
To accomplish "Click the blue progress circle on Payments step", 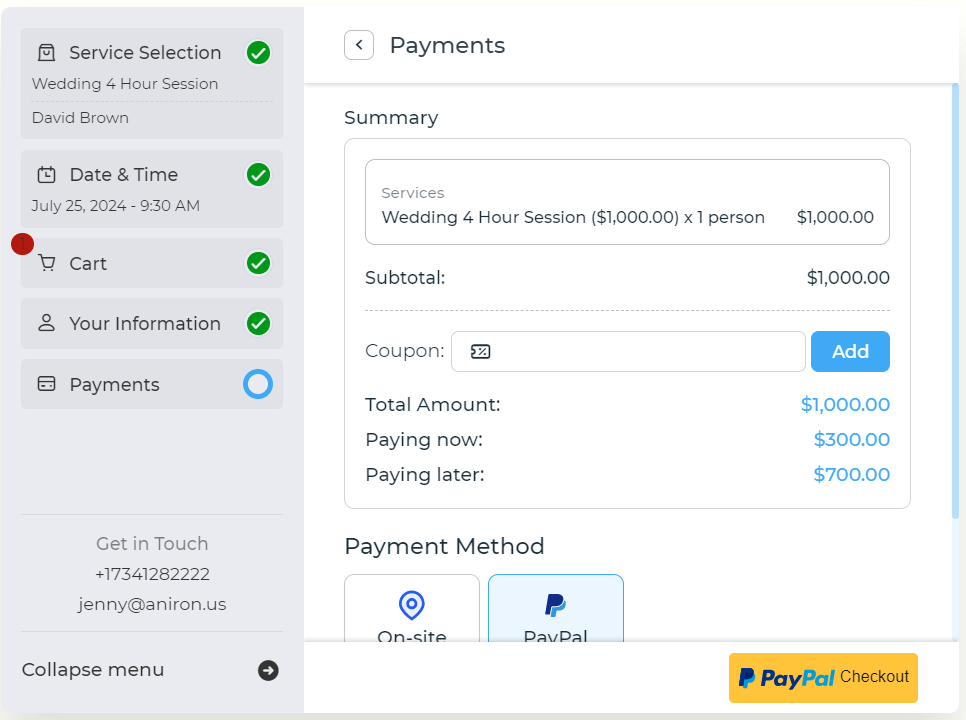I will coord(258,385).
